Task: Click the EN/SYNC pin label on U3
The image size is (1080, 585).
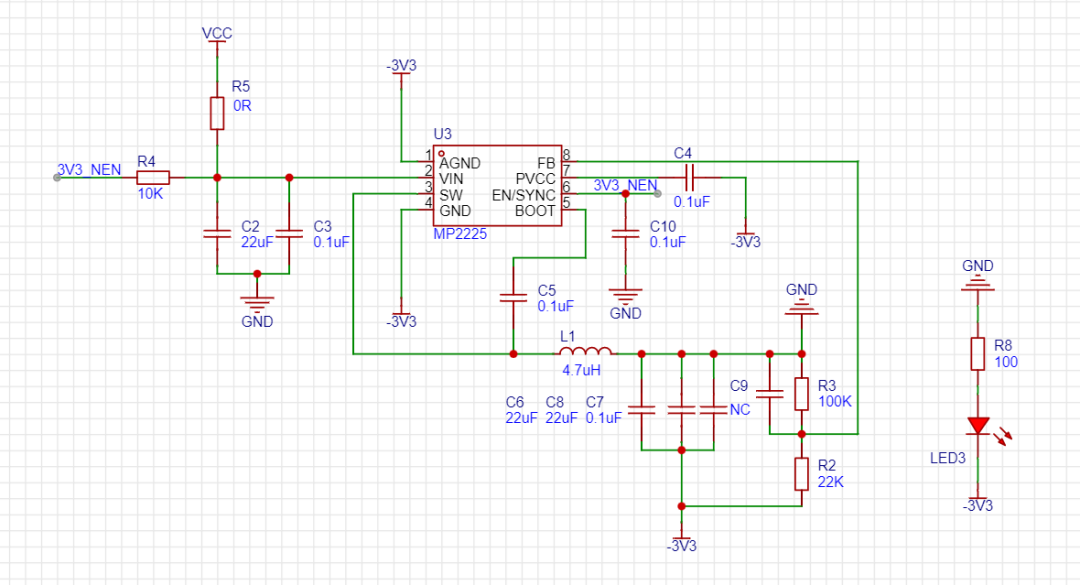Action: point(523,193)
